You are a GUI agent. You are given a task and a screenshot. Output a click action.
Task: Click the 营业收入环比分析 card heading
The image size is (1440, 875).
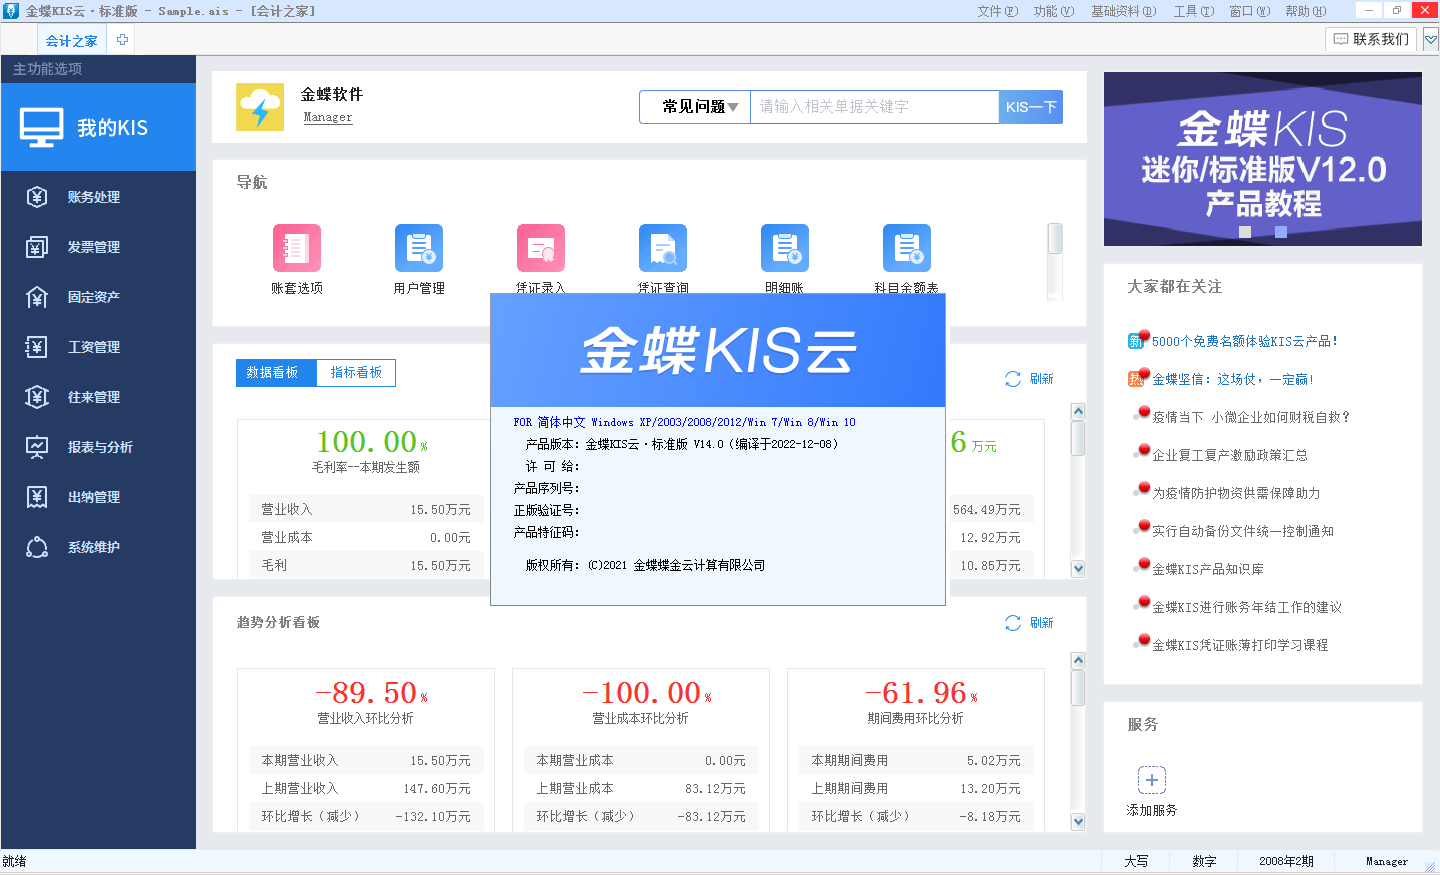click(x=366, y=718)
